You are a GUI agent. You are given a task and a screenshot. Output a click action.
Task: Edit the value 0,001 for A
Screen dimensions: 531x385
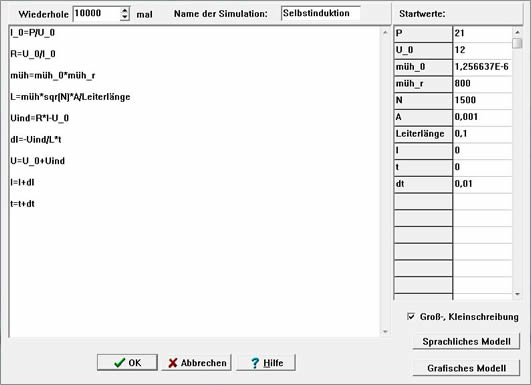click(483, 117)
